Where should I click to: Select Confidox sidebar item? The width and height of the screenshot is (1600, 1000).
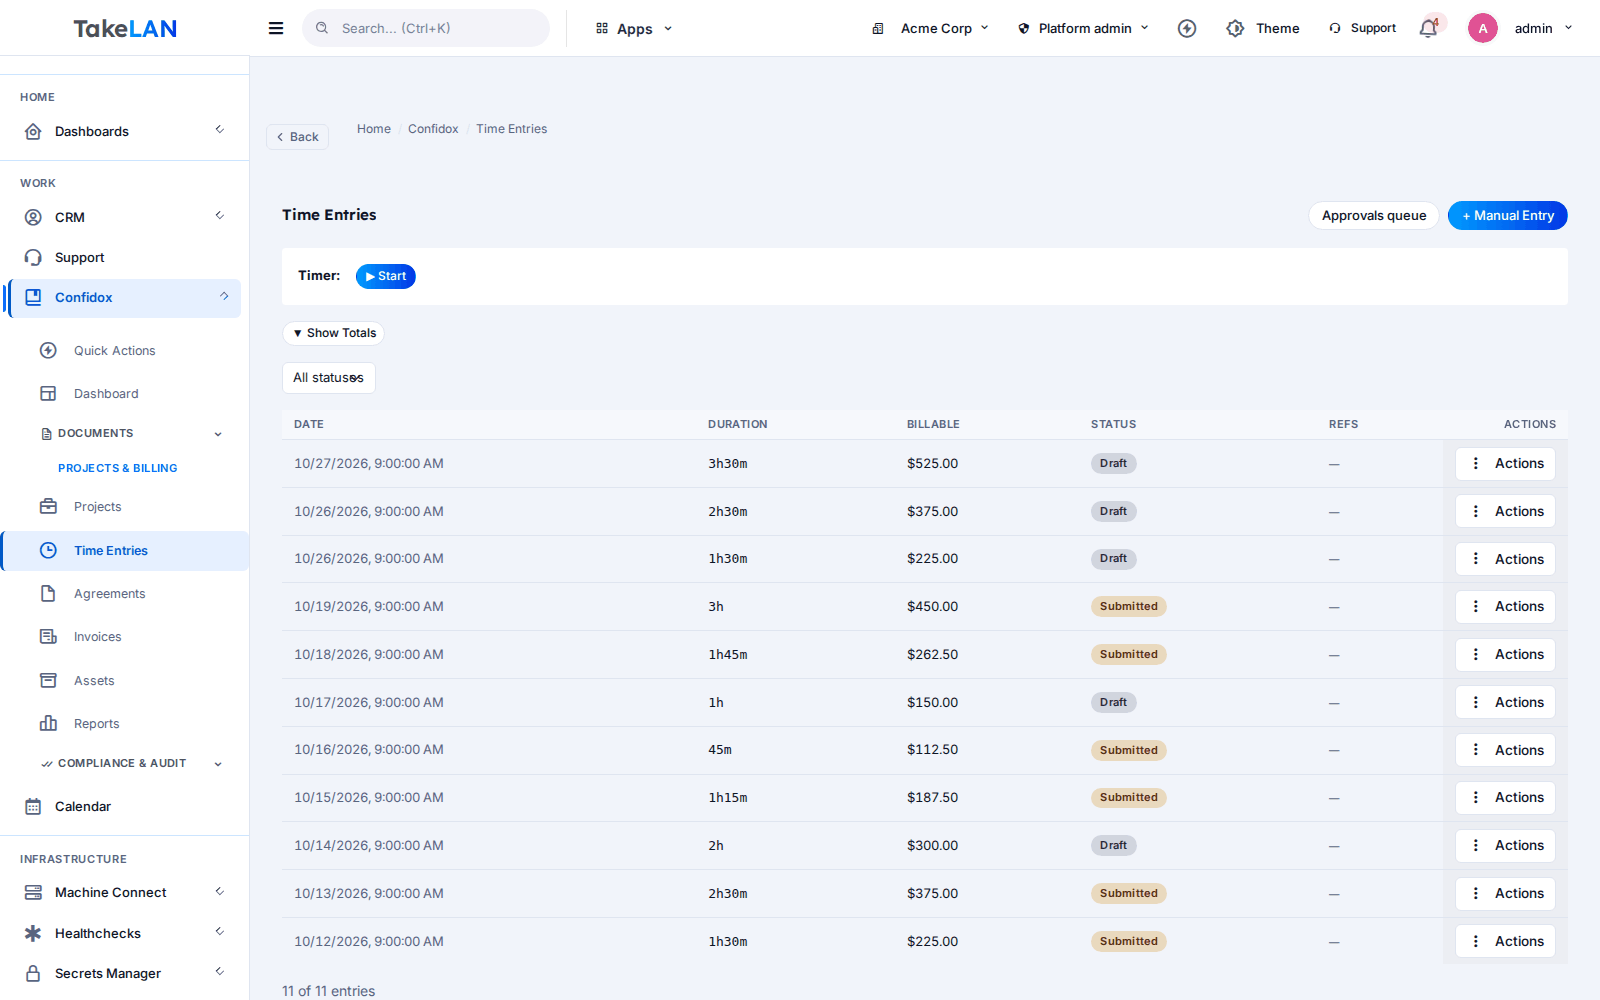[125, 298]
